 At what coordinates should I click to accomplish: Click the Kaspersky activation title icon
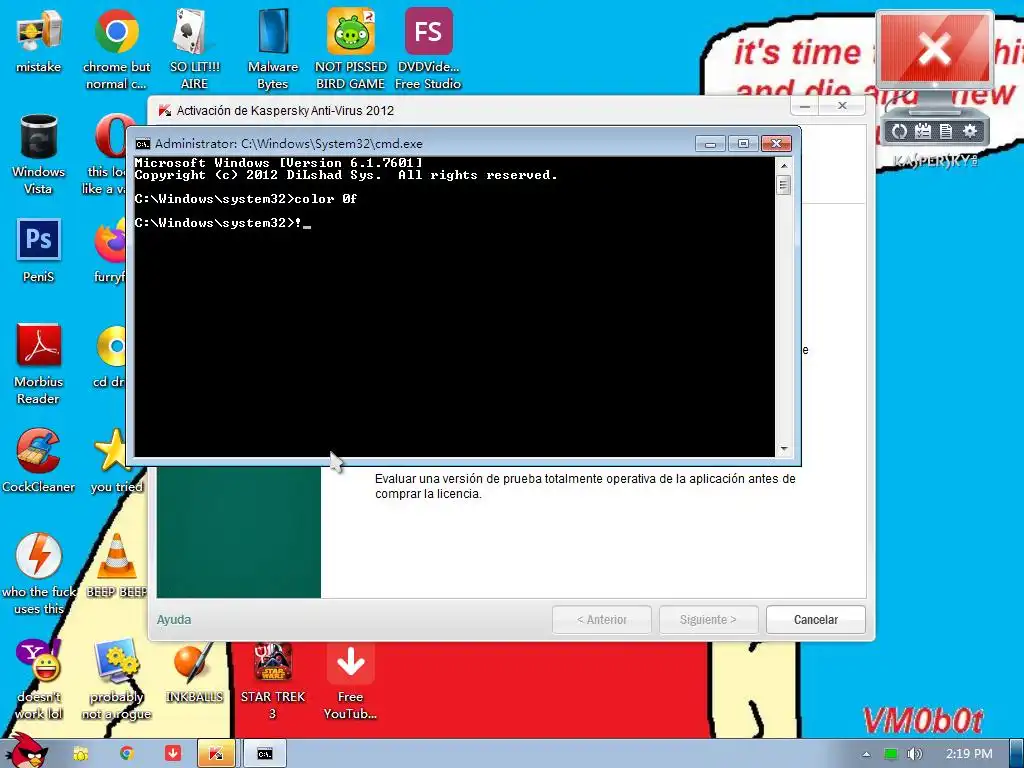[165, 110]
